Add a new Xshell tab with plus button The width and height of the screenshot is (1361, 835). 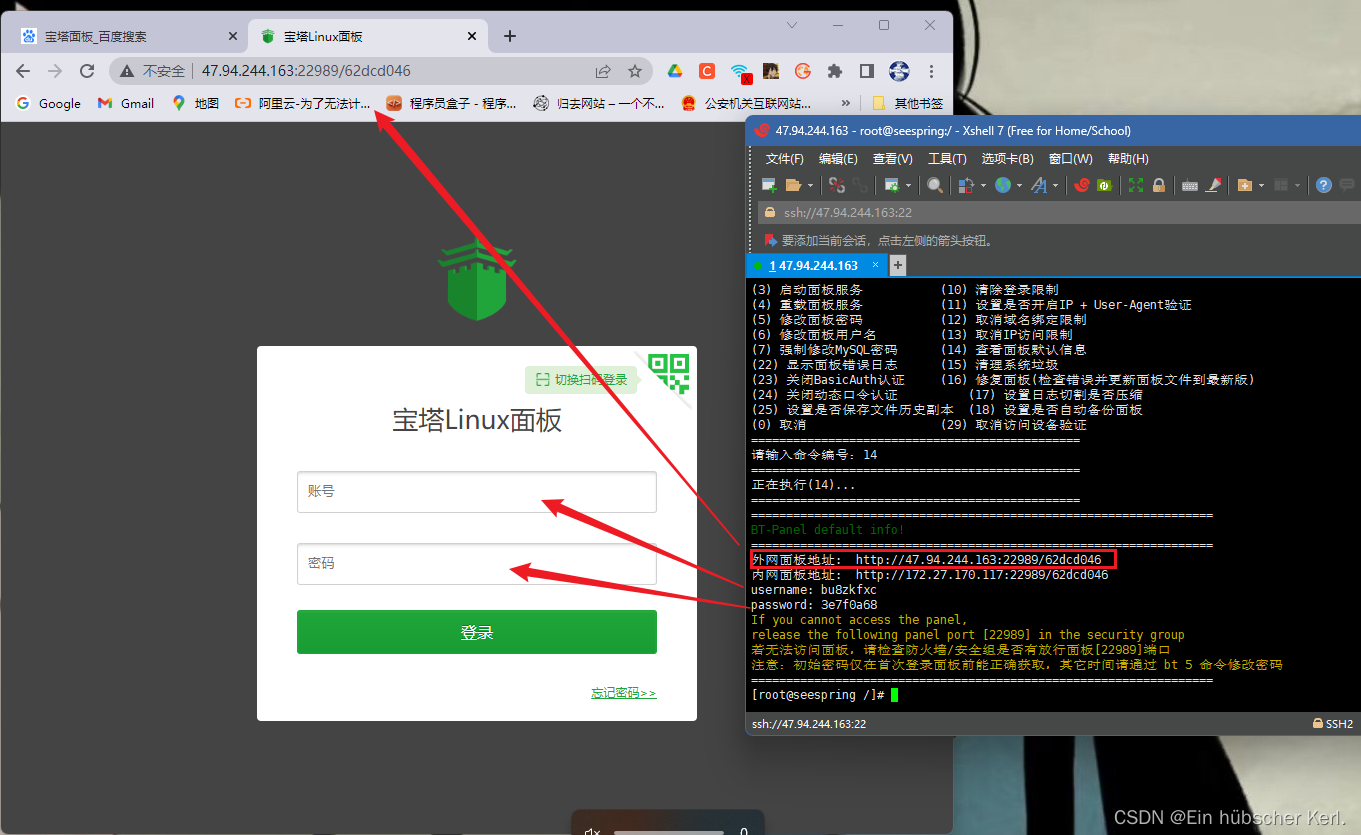[x=897, y=265]
